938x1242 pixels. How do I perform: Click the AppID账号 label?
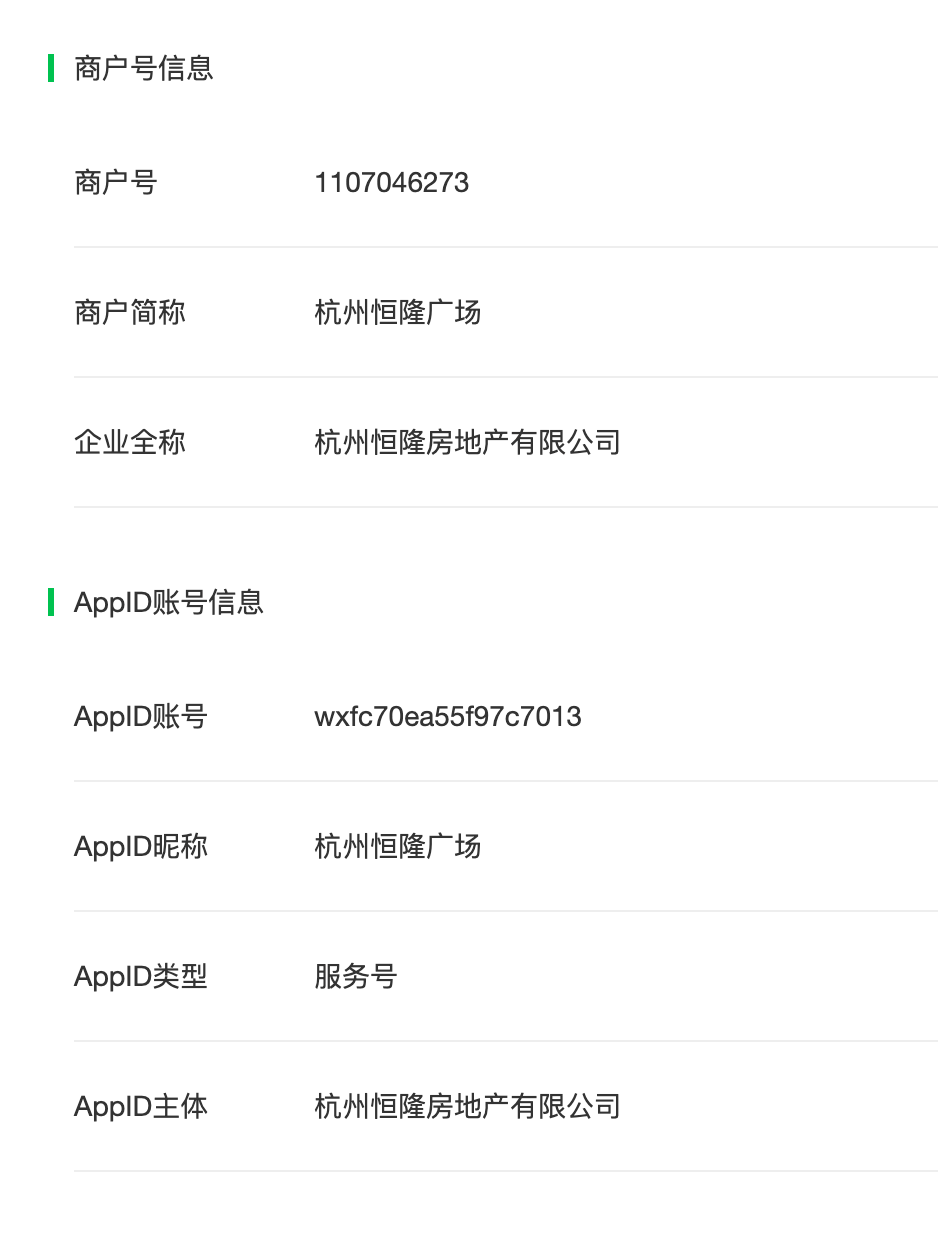point(141,716)
